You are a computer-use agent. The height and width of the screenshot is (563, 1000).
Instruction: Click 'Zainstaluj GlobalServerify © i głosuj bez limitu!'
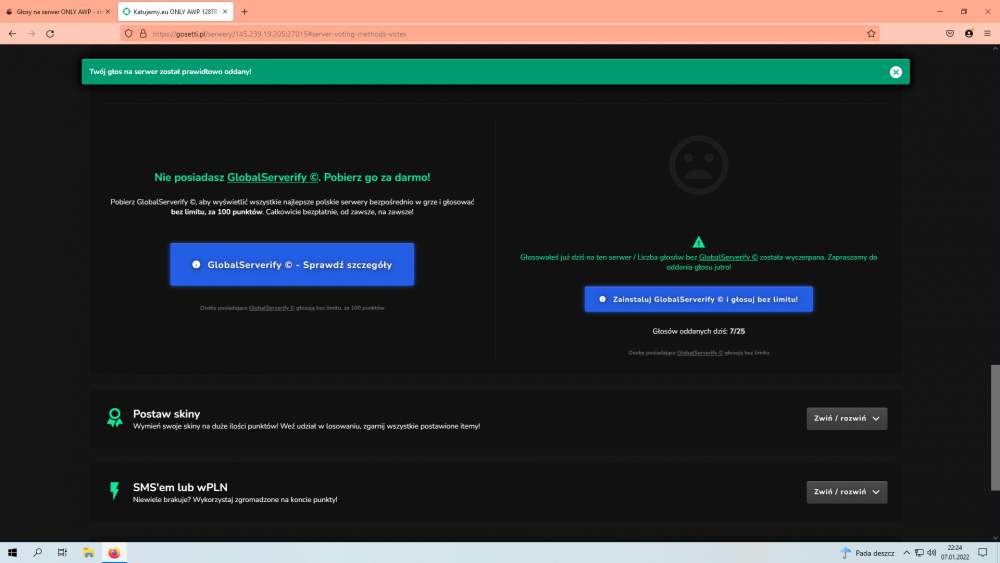coord(698,299)
